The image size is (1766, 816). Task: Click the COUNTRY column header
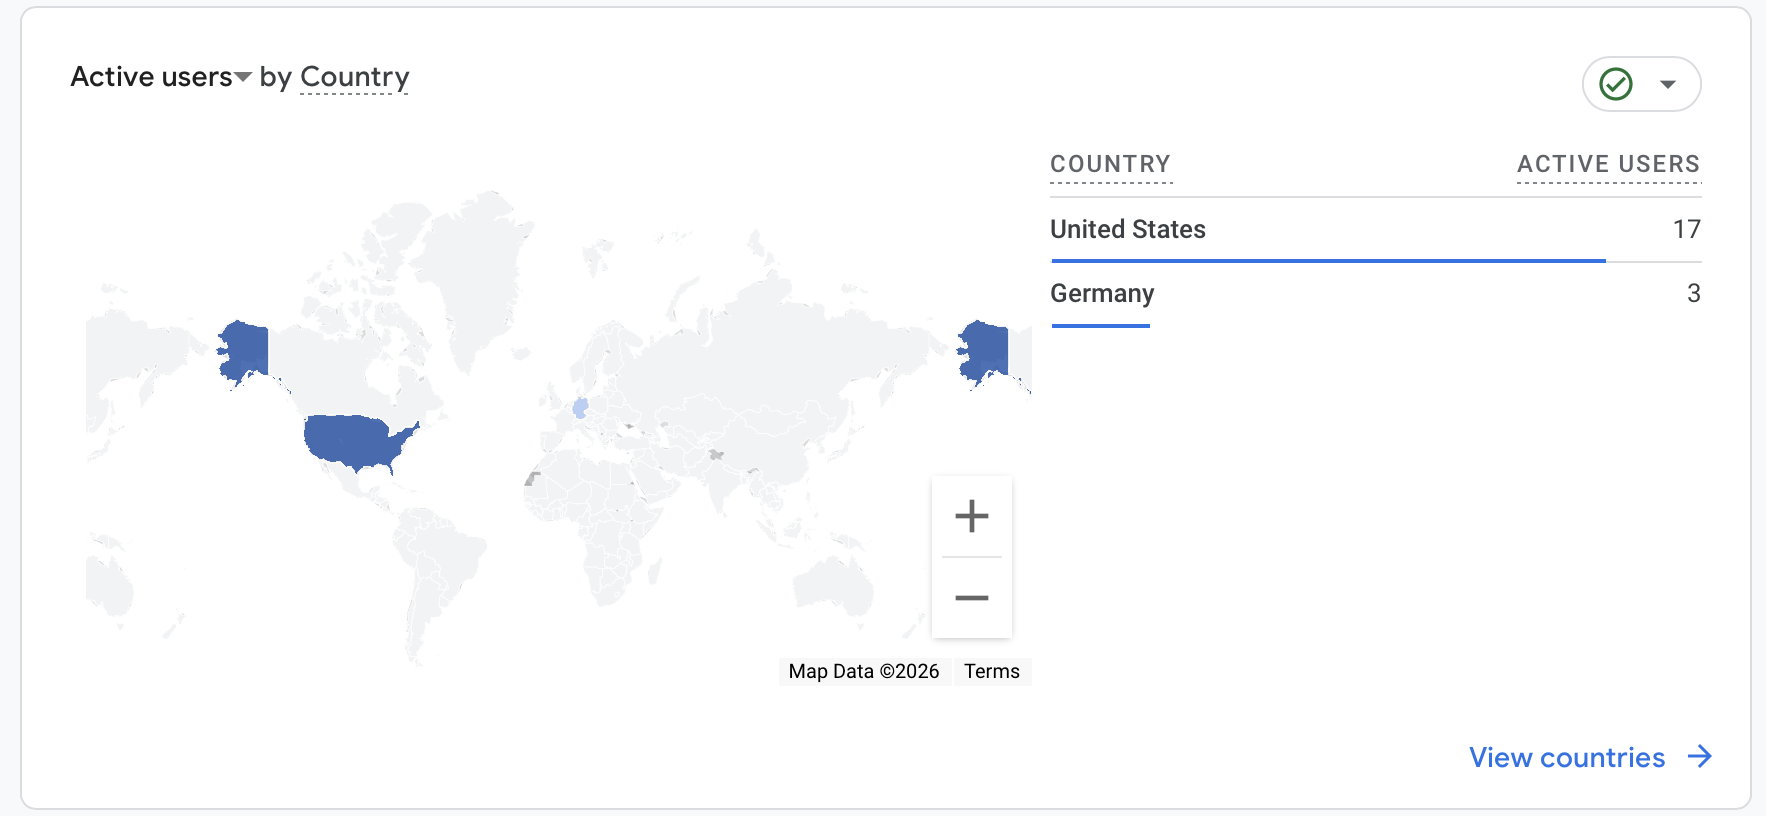1110,164
